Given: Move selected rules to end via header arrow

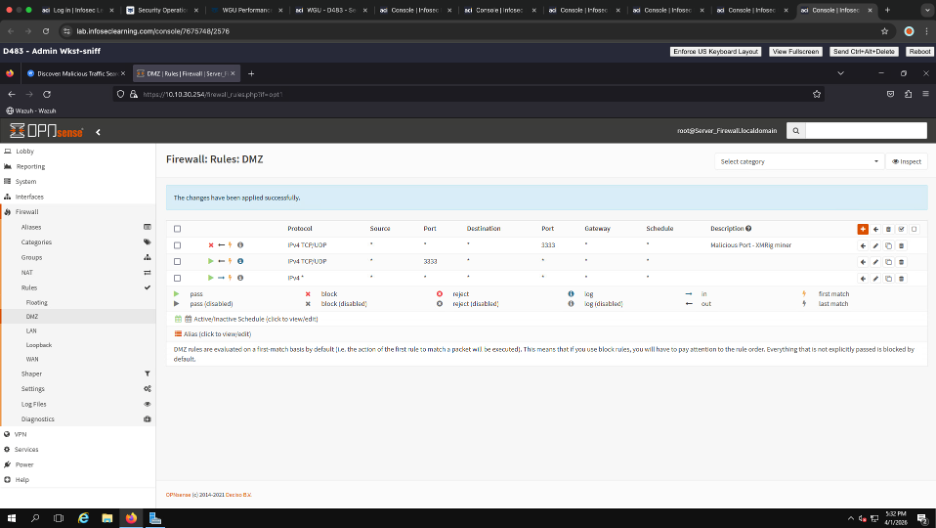Looking at the screenshot, I should pos(876,229).
